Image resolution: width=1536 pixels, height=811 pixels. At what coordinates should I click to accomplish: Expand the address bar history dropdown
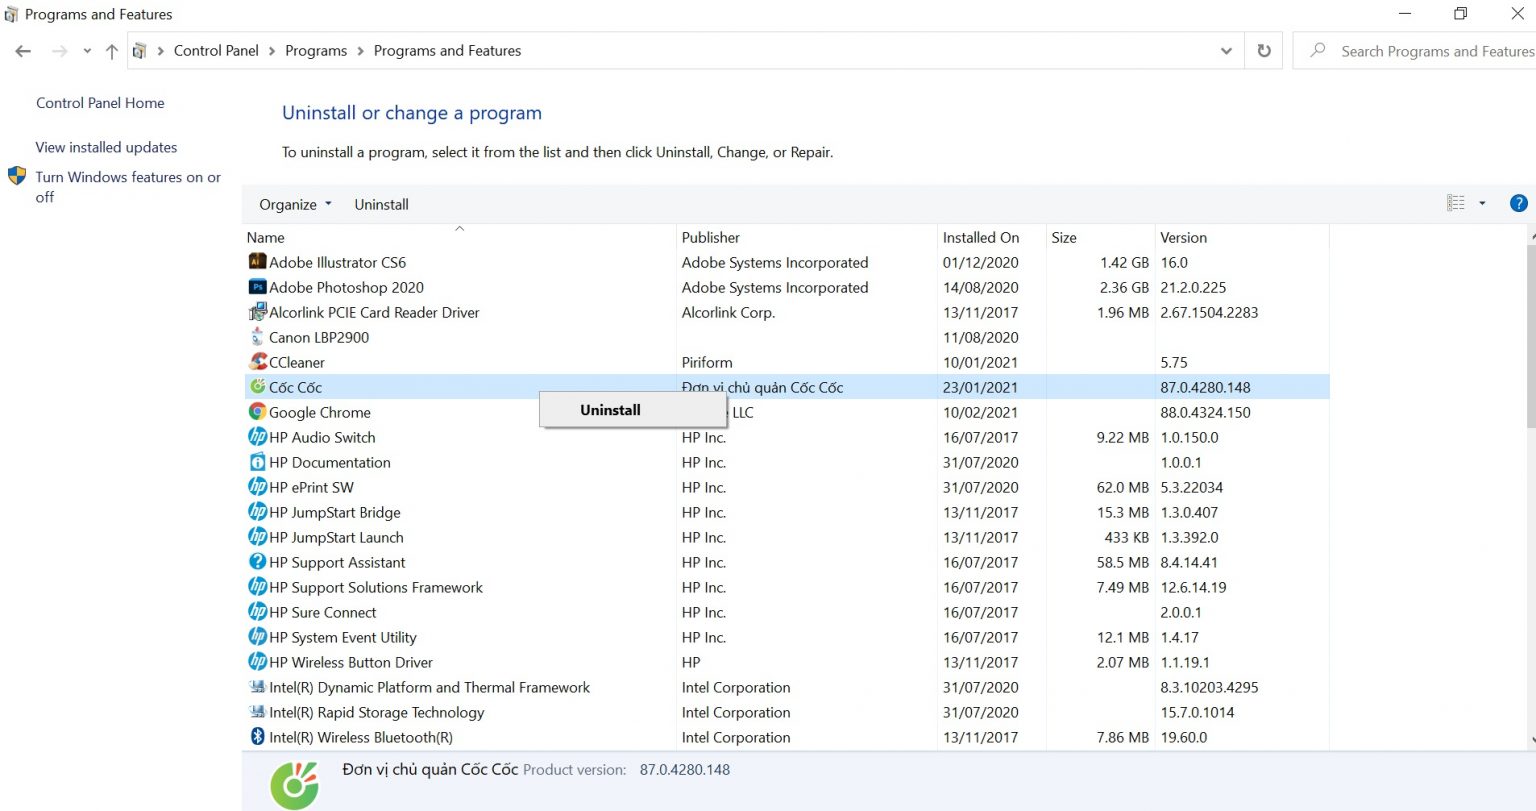[1226, 51]
